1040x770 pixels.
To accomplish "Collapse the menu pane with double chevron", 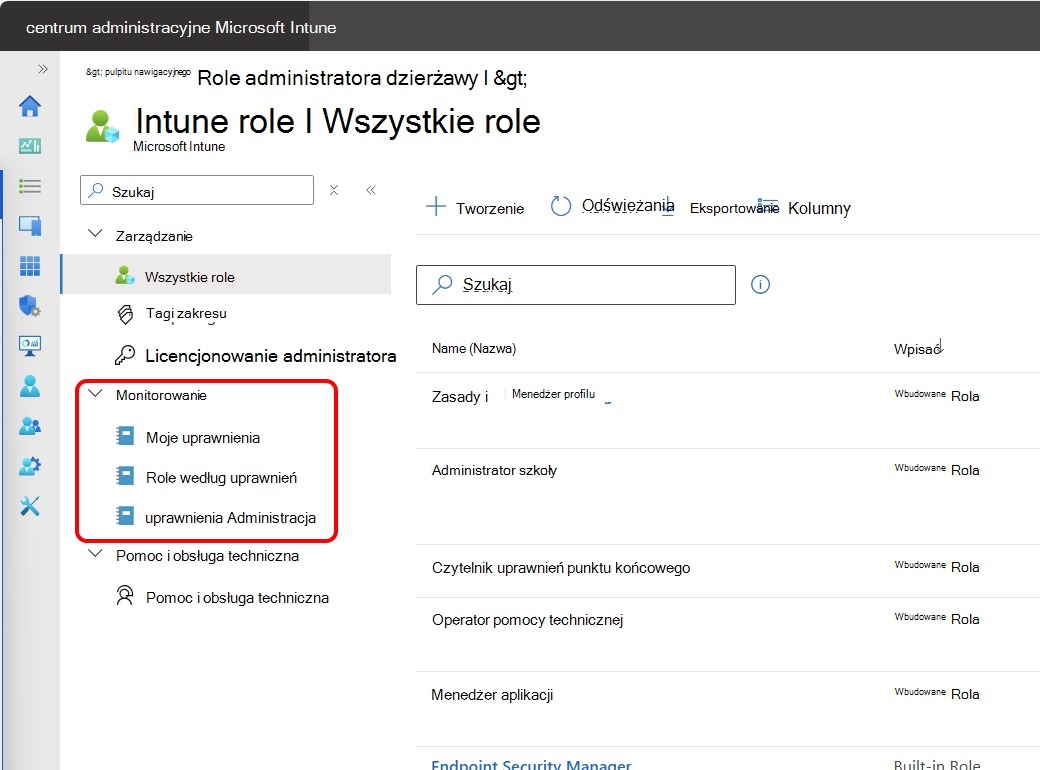I will tap(371, 190).
